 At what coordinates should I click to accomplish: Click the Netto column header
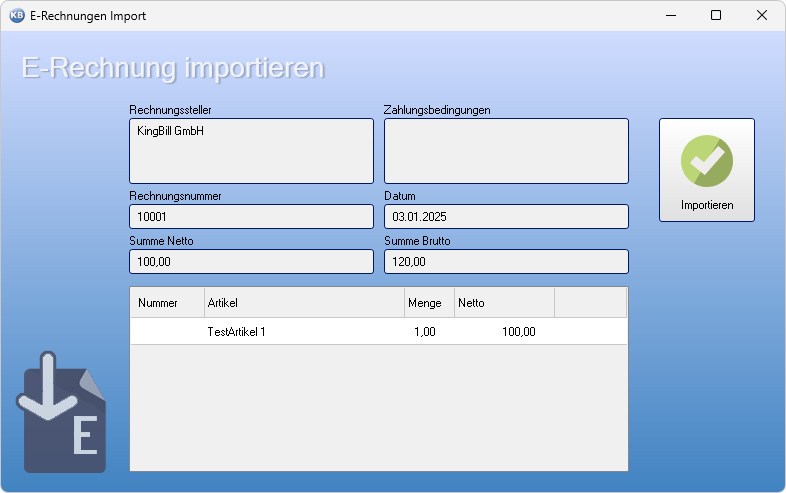[x=504, y=302]
